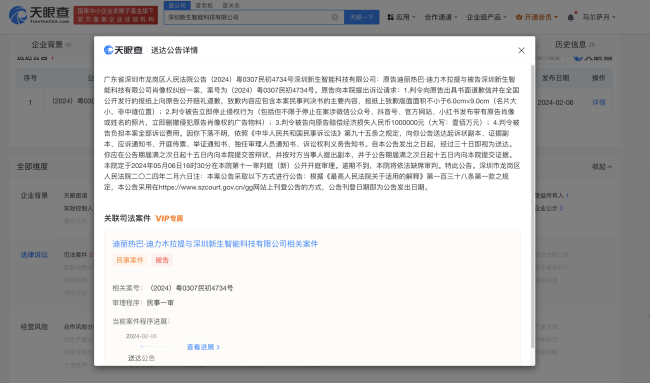Click the 发布日期 column header
Viewport: 650px width, 383px height.
tap(555, 78)
